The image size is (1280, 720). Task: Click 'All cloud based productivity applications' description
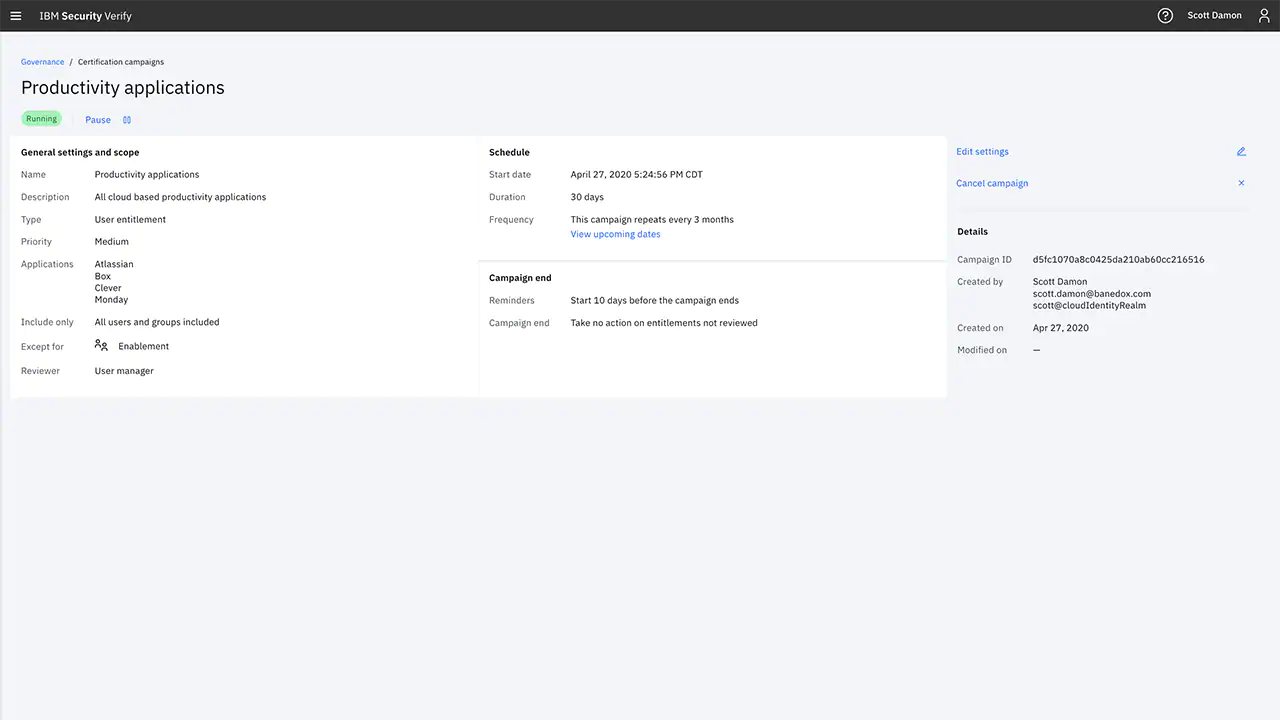coord(180,197)
